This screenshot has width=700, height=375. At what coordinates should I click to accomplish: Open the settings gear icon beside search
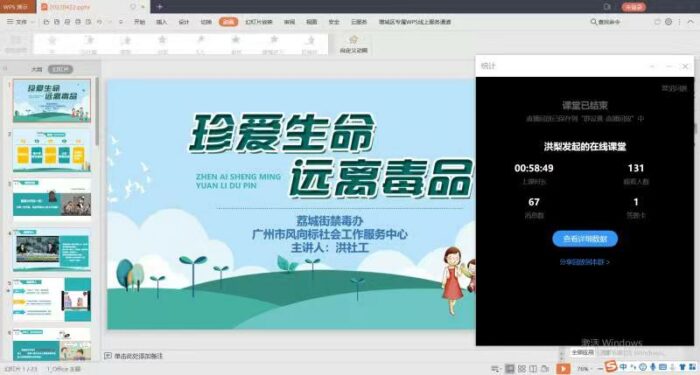click(668, 21)
